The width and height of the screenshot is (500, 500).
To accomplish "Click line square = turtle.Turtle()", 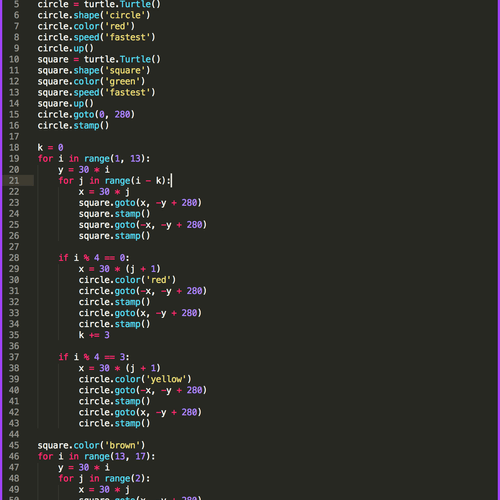I will [x=99, y=59].
